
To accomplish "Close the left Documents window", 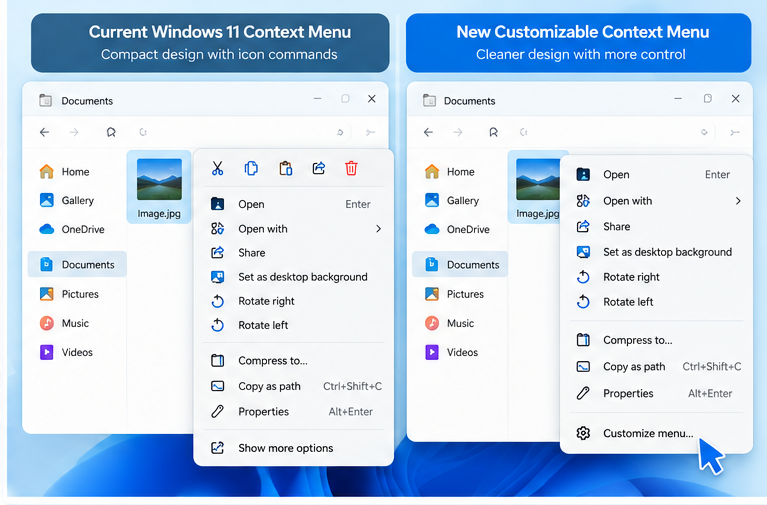I will click(x=372, y=99).
